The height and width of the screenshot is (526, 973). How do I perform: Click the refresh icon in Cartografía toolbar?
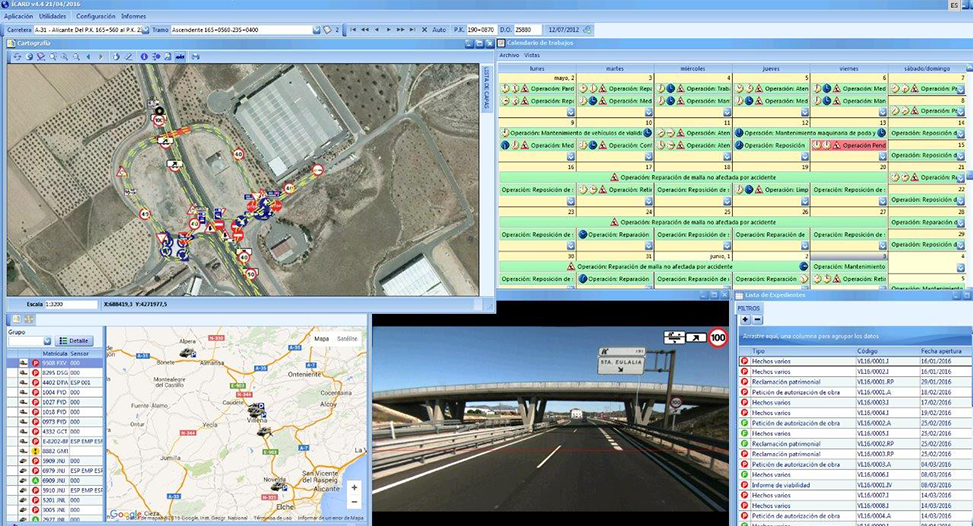(16, 57)
